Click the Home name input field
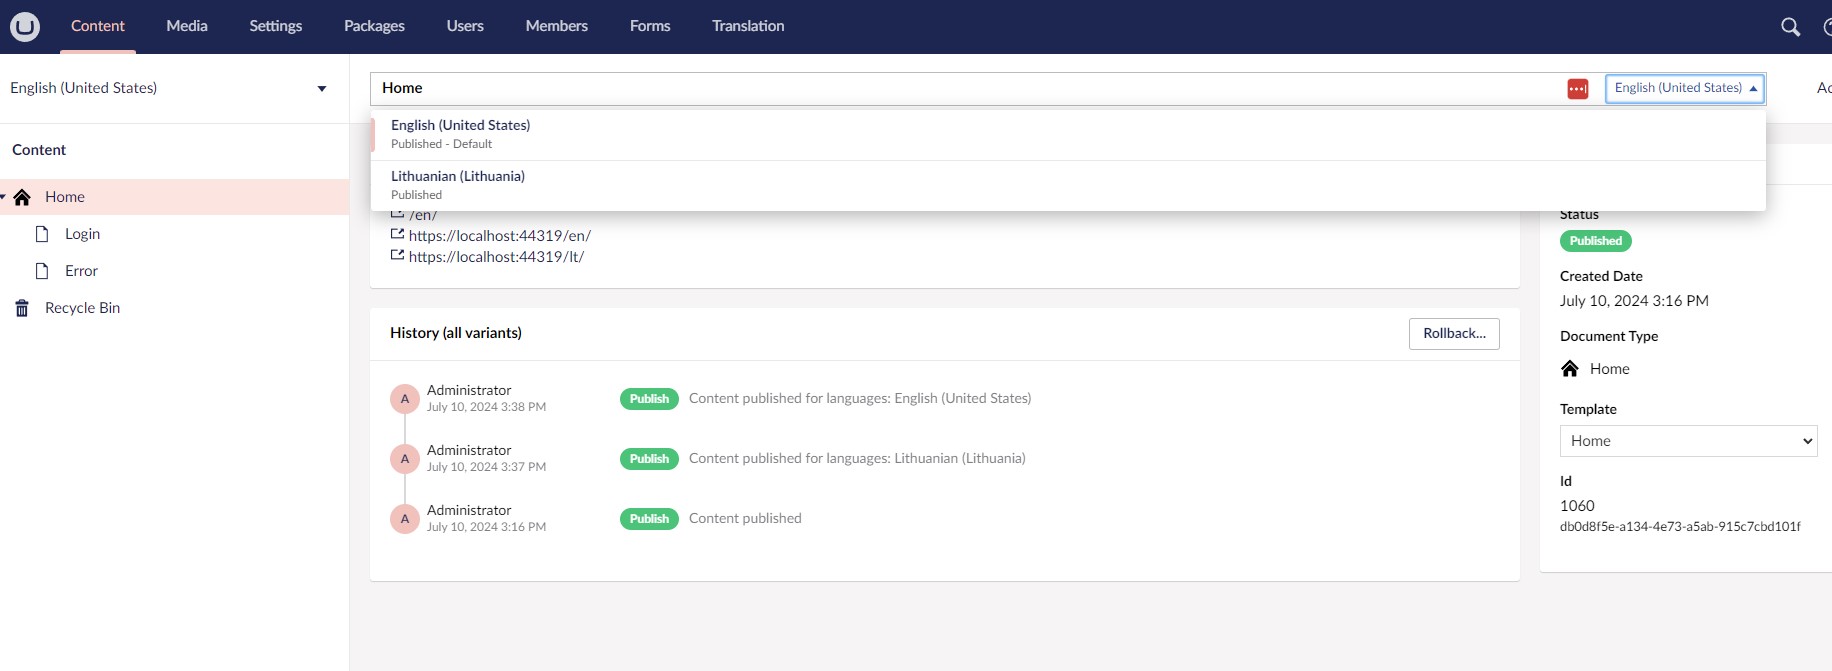The width and height of the screenshot is (1832, 671). (x=960, y=89)
